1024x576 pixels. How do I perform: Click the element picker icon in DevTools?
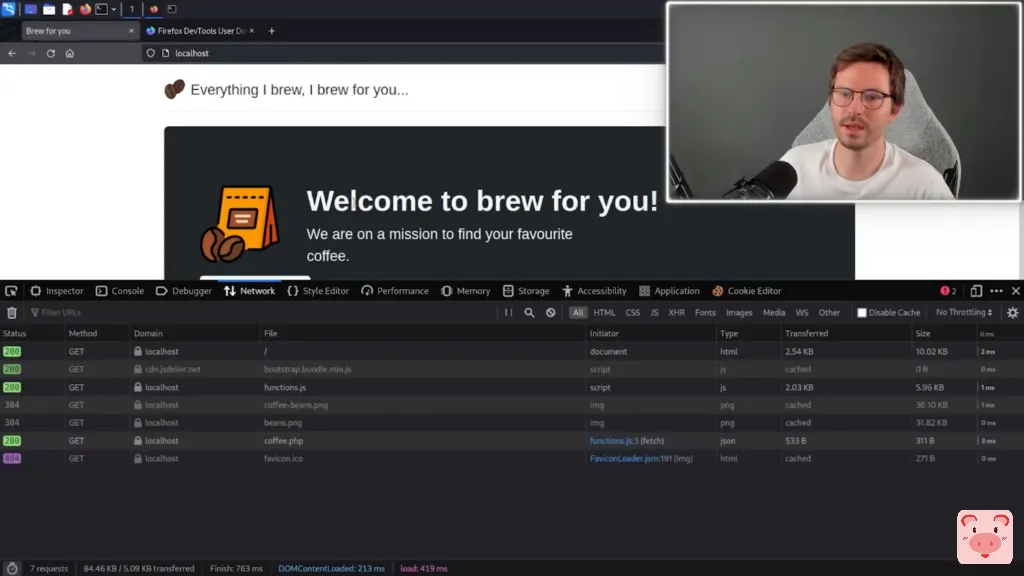pyautogui.click(x=11, y=291)
